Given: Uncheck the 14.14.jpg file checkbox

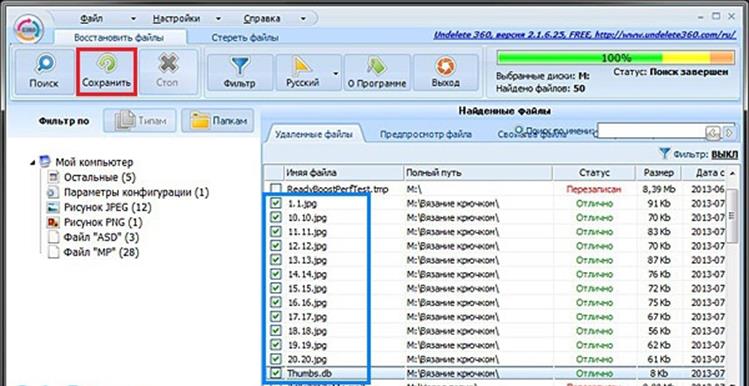Looking at the screenshot, I should 276,274.
